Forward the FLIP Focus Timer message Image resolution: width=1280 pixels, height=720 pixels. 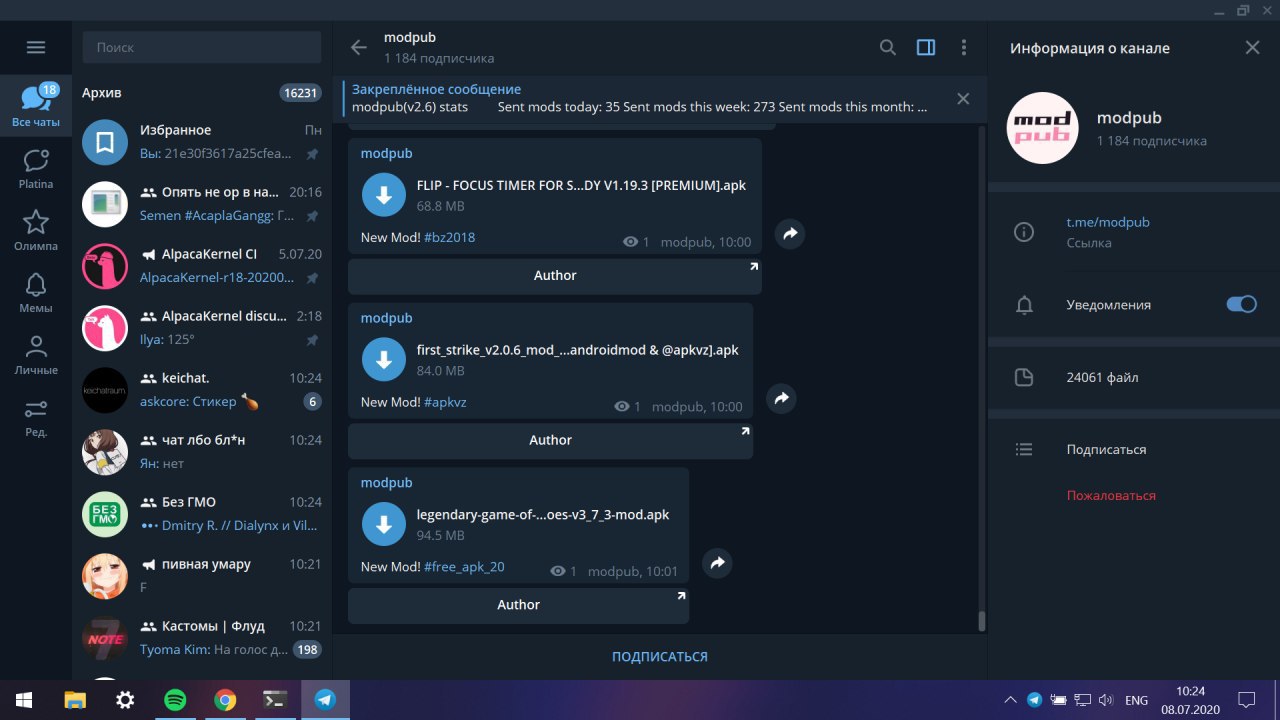pyautogui.click(x=789, y=234)
